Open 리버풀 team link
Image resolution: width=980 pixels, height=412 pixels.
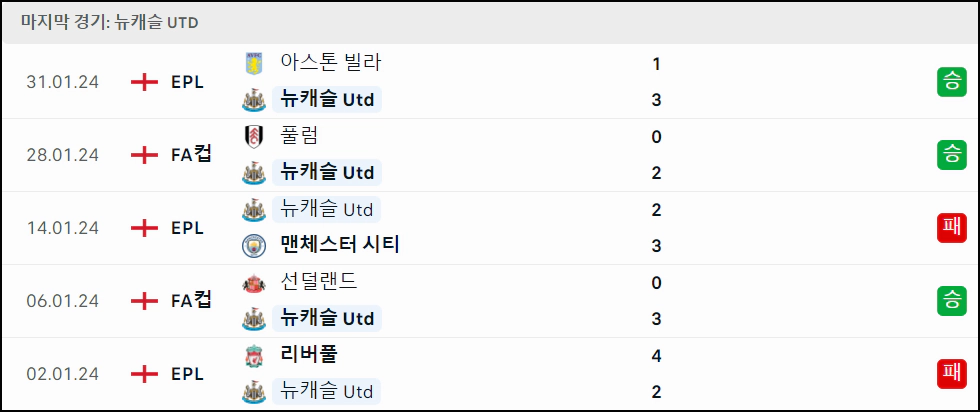tap(309, 354)
